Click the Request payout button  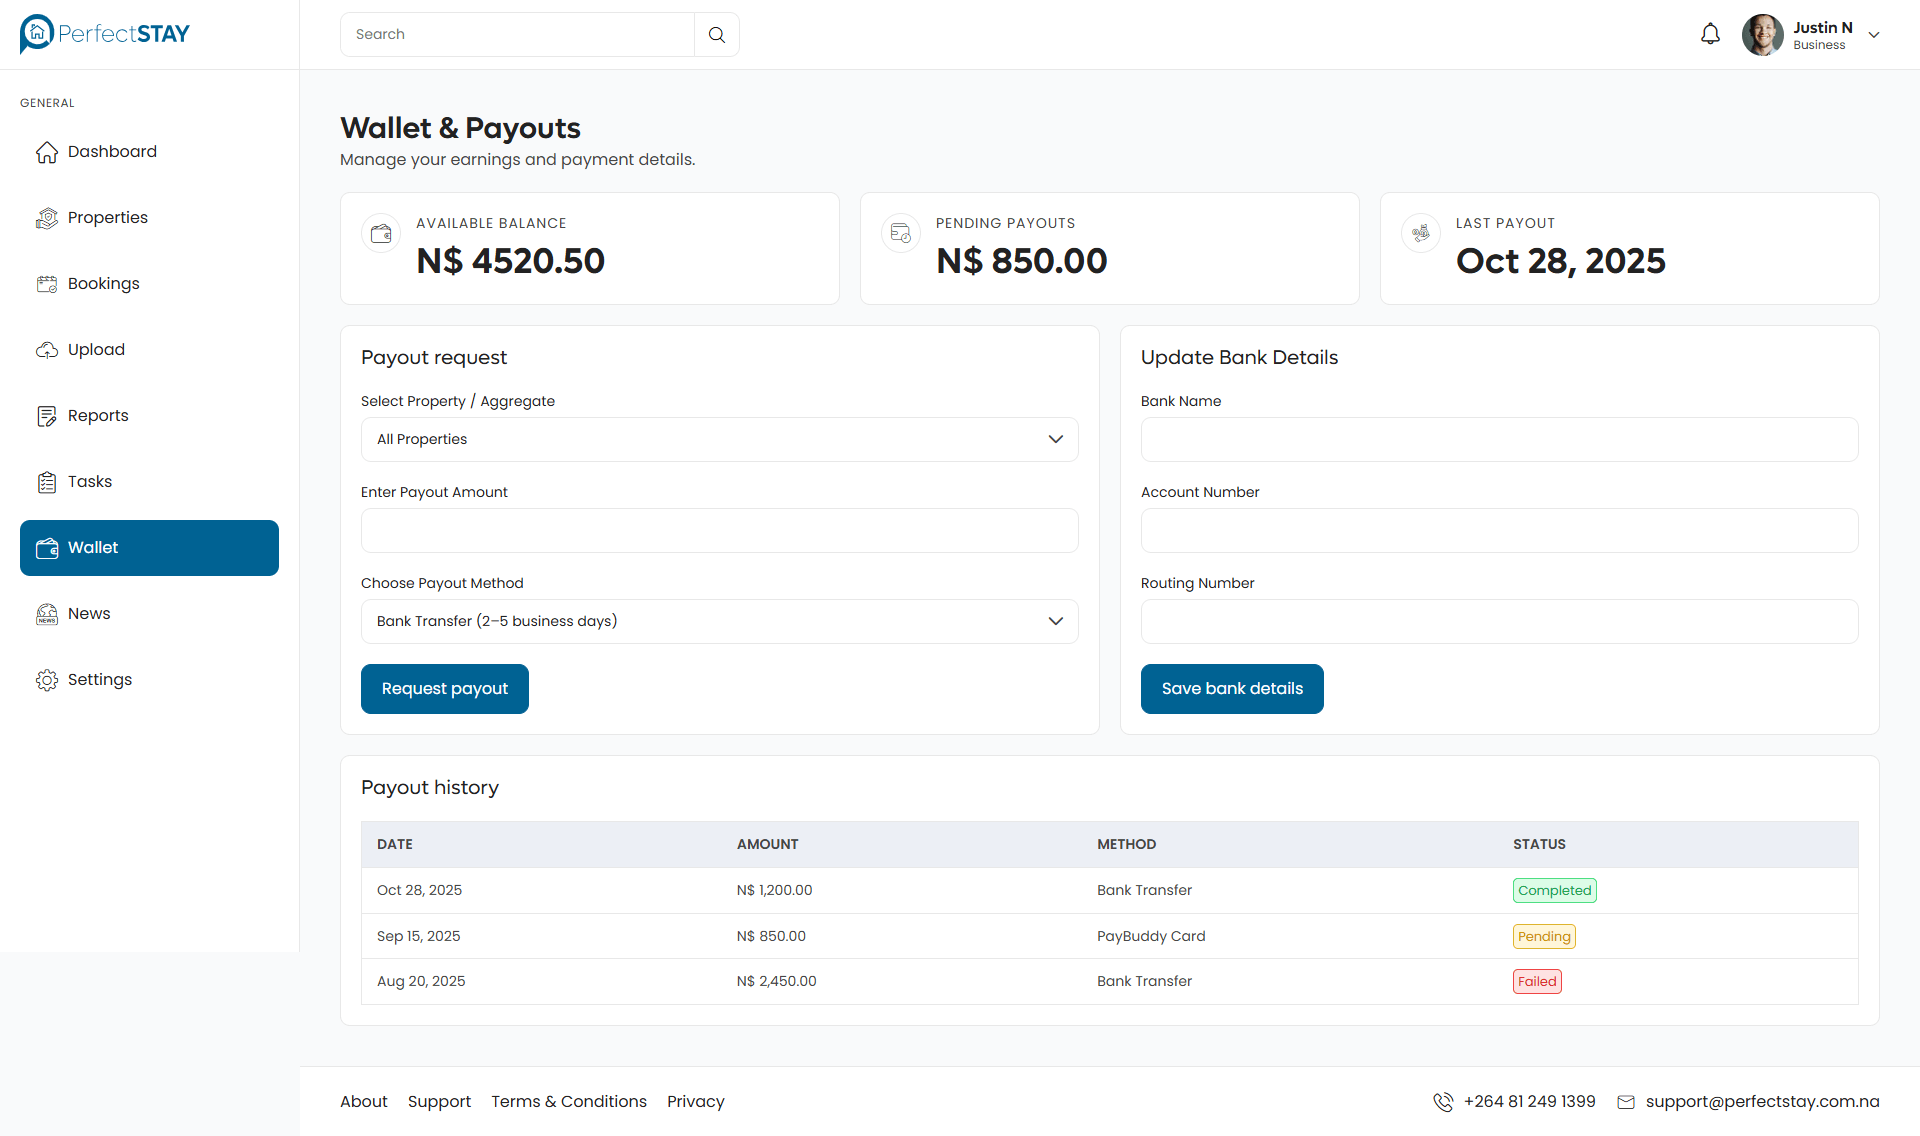click(x=444, y=688)
